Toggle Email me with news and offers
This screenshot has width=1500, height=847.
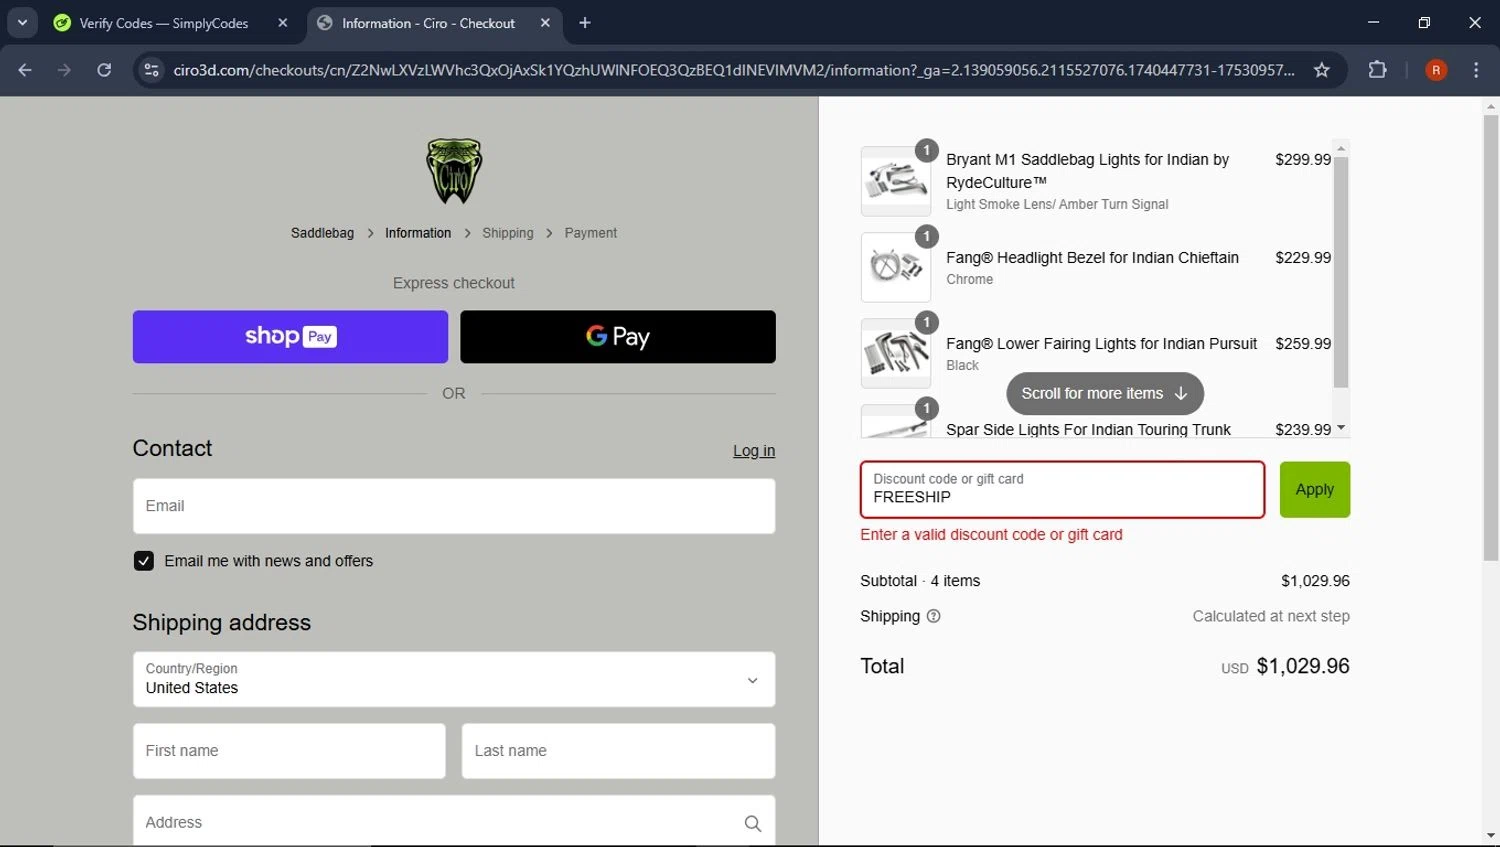[144, 561]
